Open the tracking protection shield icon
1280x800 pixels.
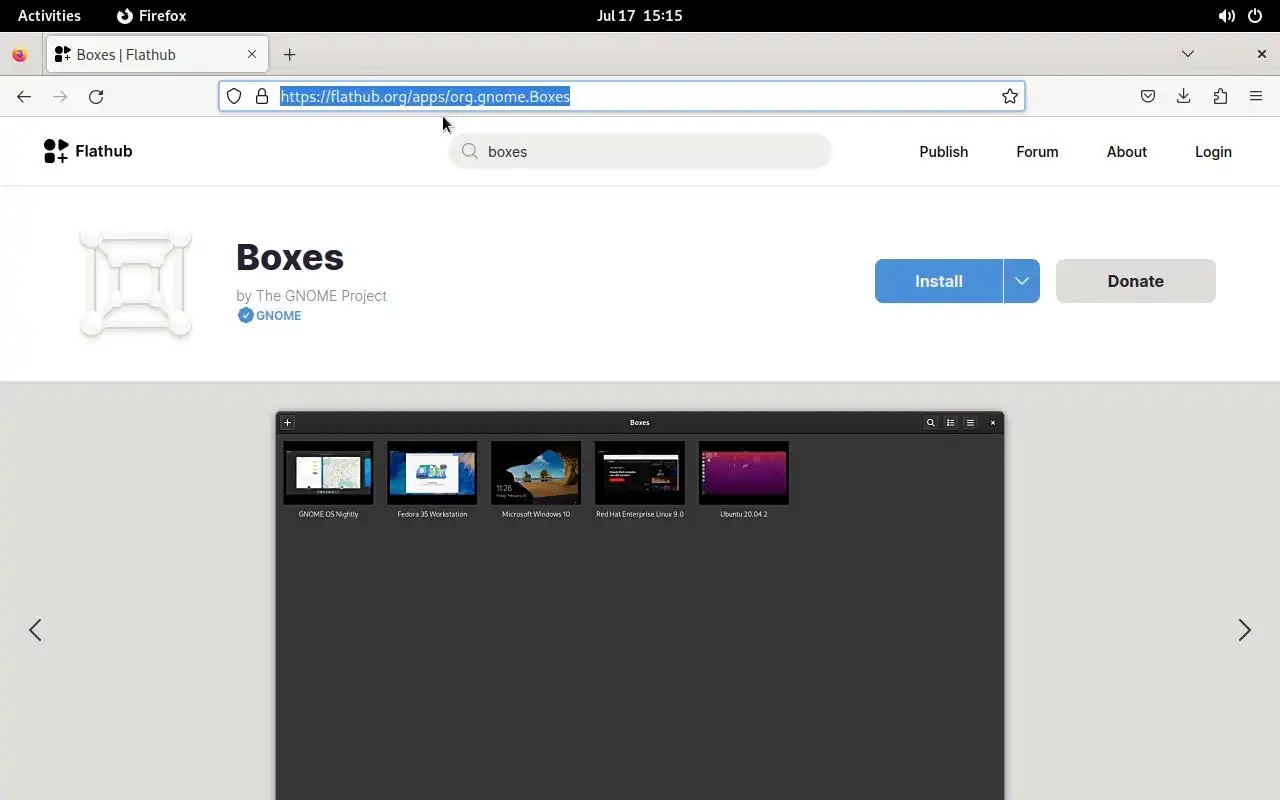click(x=234, y=96)
